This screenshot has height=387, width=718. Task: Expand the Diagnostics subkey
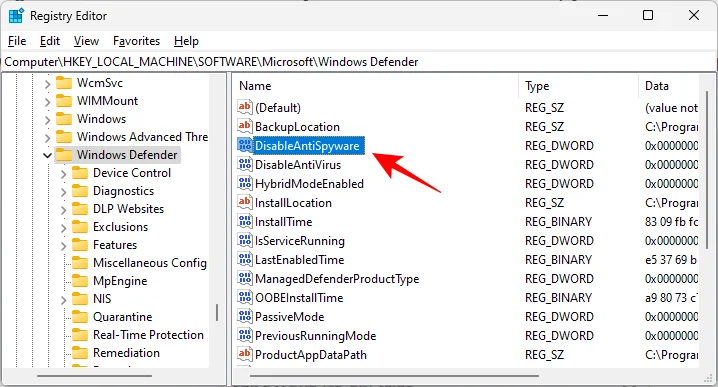click(x=63, y=192)
